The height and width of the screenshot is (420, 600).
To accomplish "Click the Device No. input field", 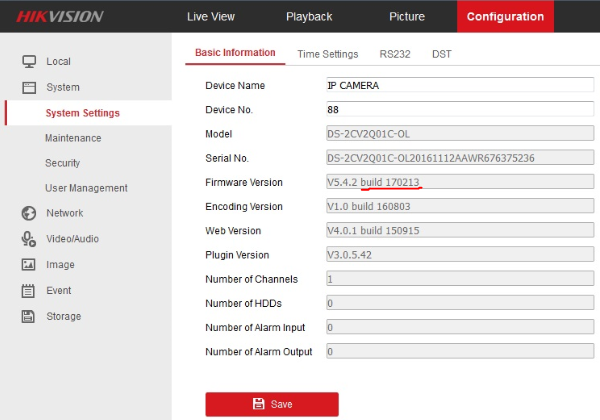I will click(460, 109).
